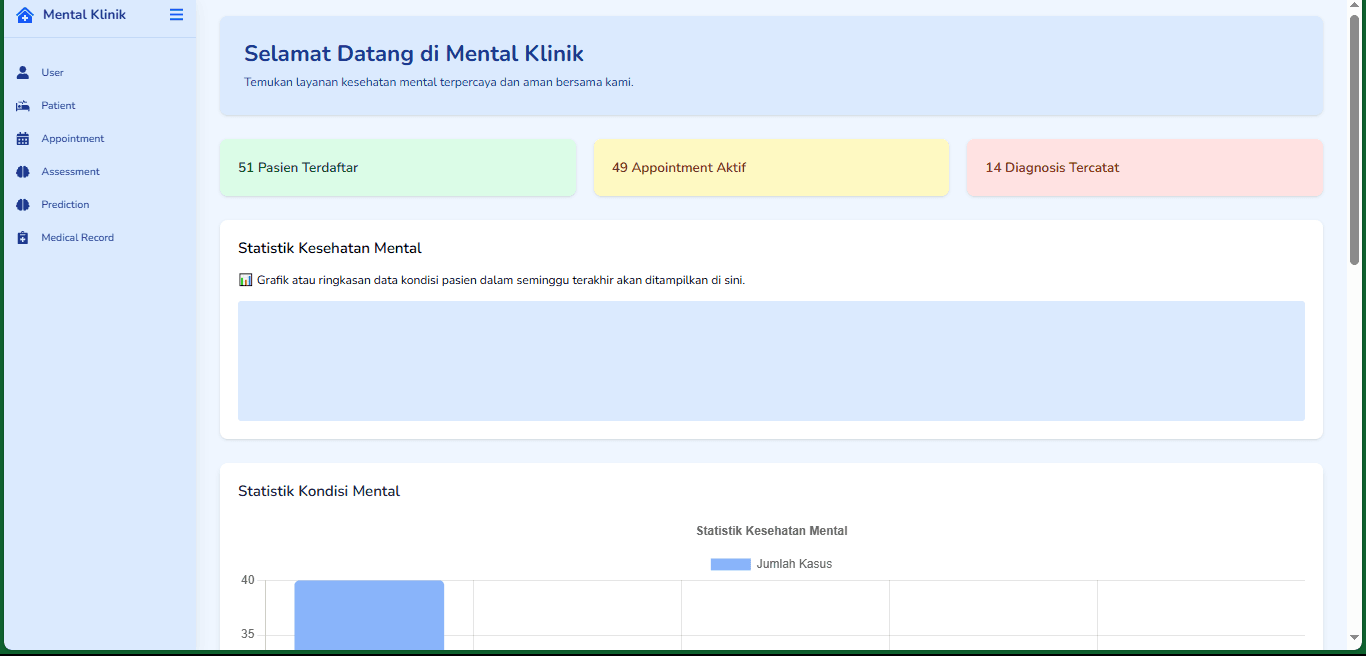Open the Appointment calendar icon
The image size is (1366, 656).
[21, 138]
